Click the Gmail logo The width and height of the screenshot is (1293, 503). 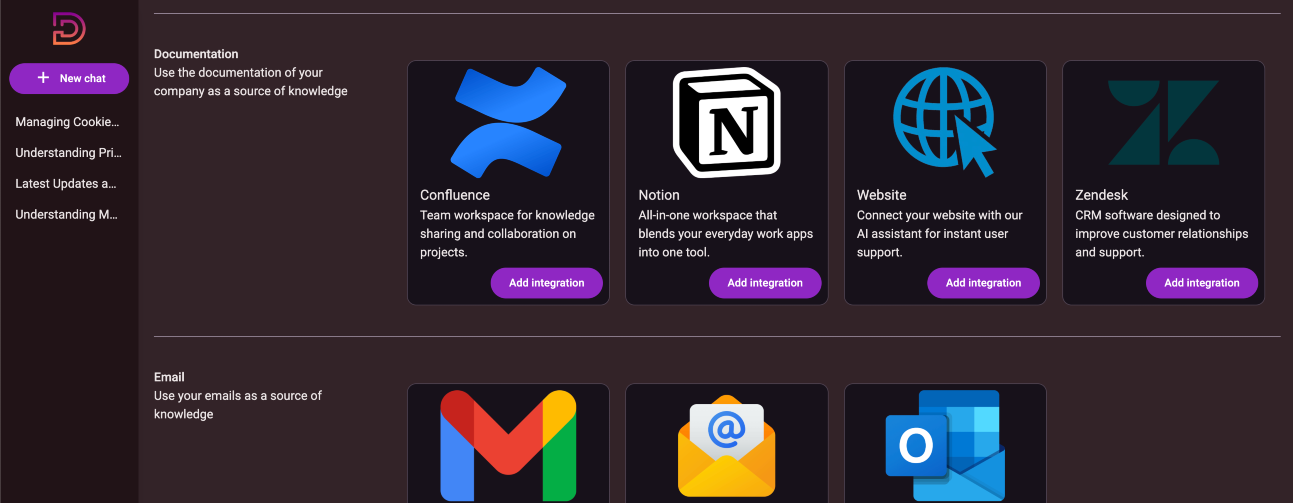508,446
